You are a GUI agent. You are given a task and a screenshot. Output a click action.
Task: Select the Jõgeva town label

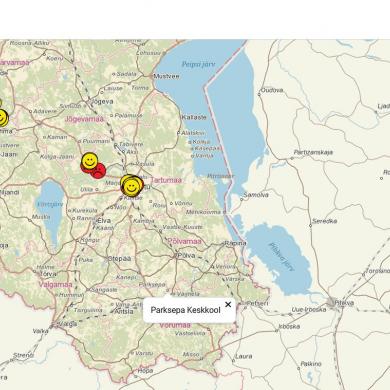(102, 101)
